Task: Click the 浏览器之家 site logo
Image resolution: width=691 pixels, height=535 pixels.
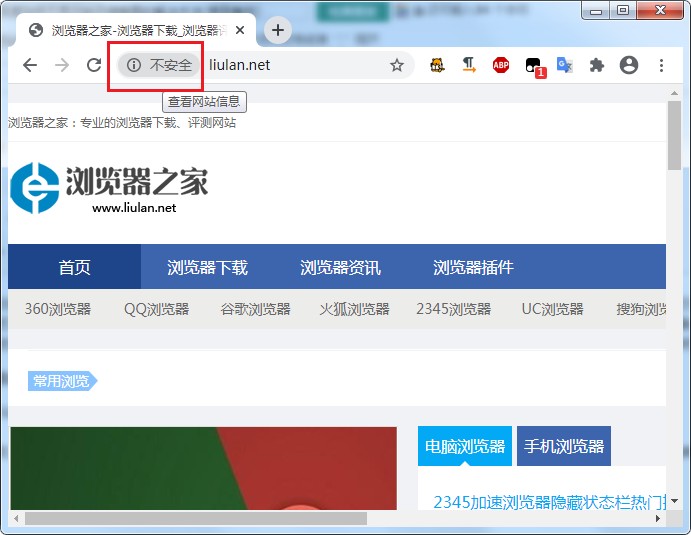Action: coord(109,188)
